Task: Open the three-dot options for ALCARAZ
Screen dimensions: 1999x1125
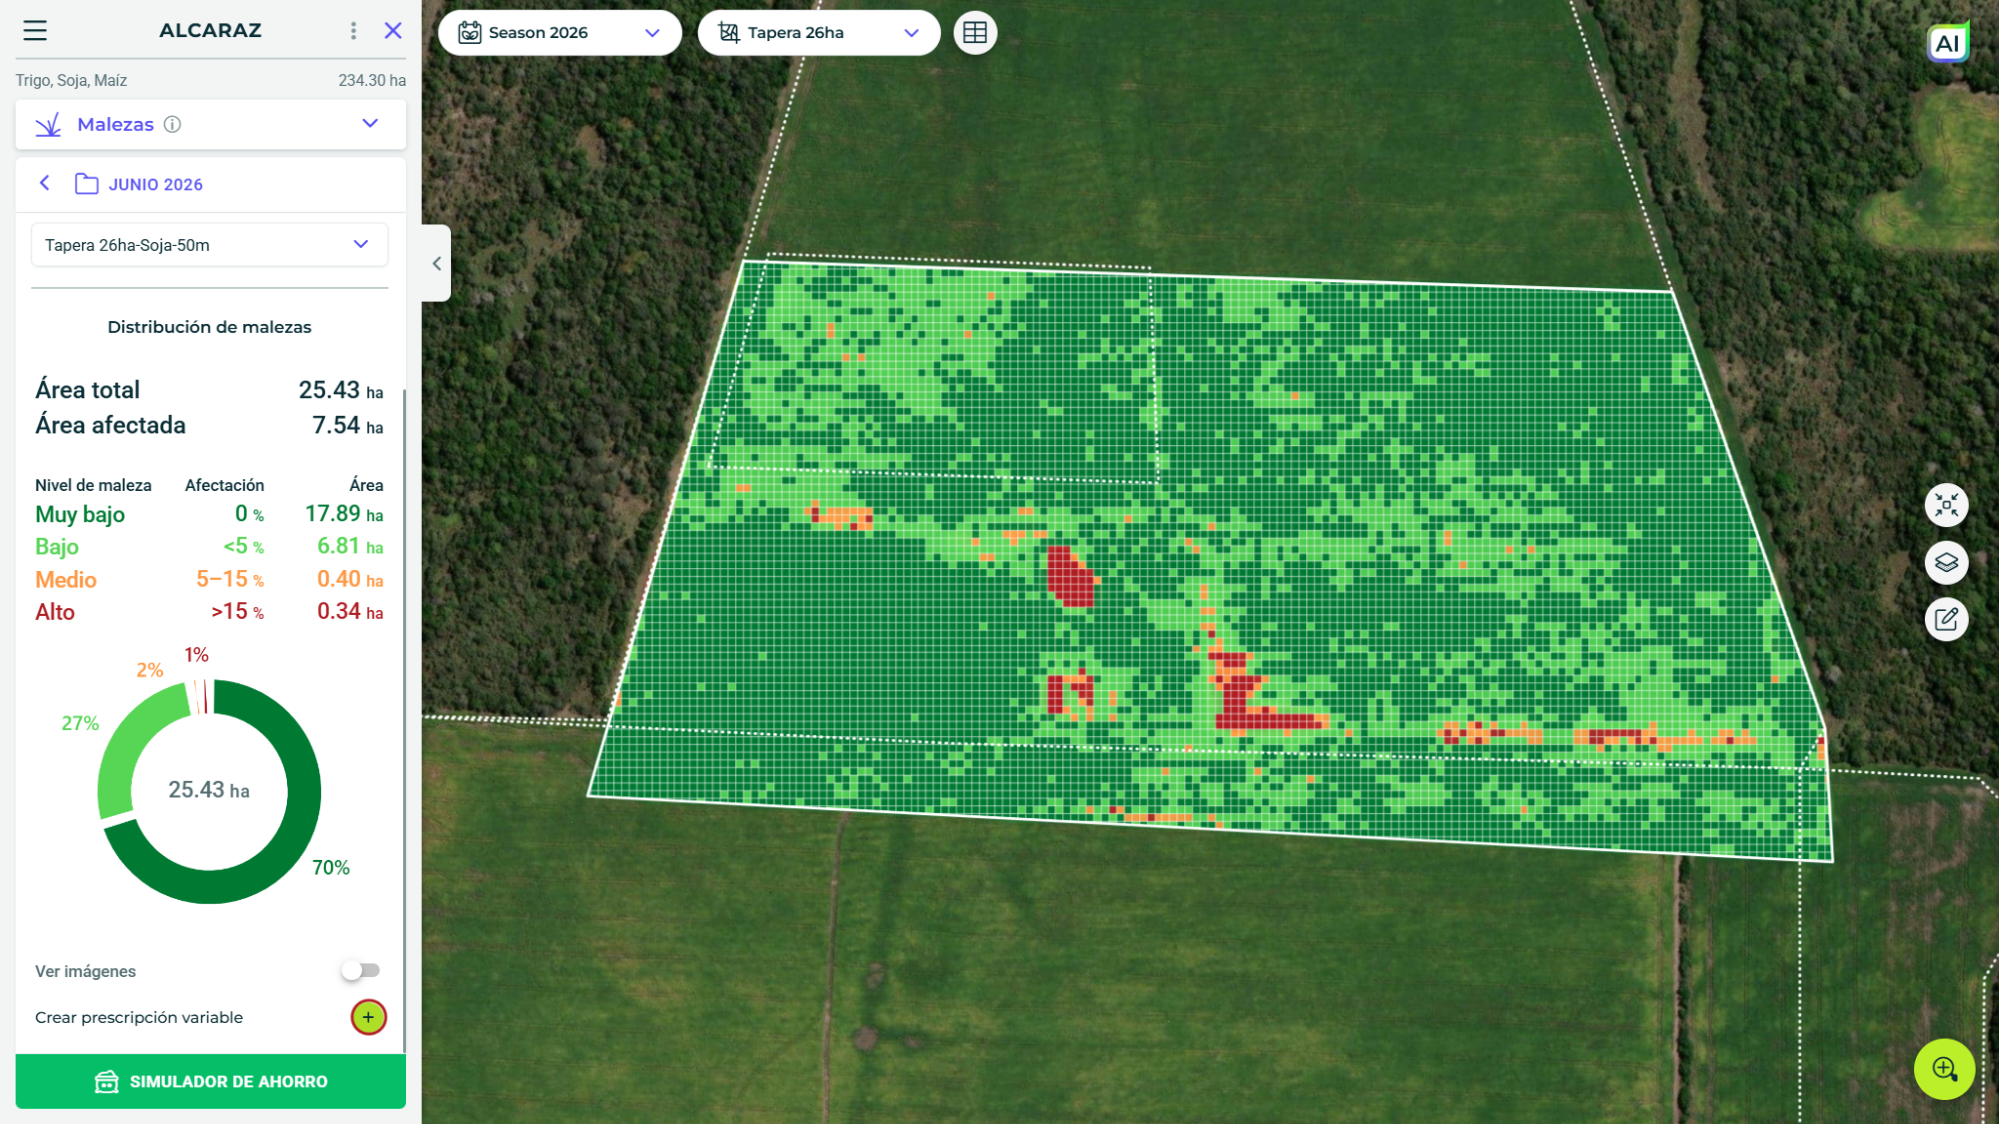Action: pos(353,31)
